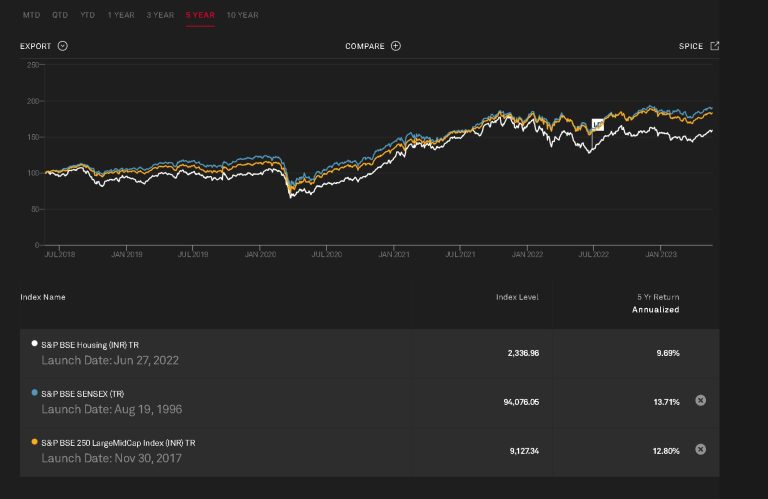Click the launch marker flag on chart
768x499 pixels.
(597, 125)
